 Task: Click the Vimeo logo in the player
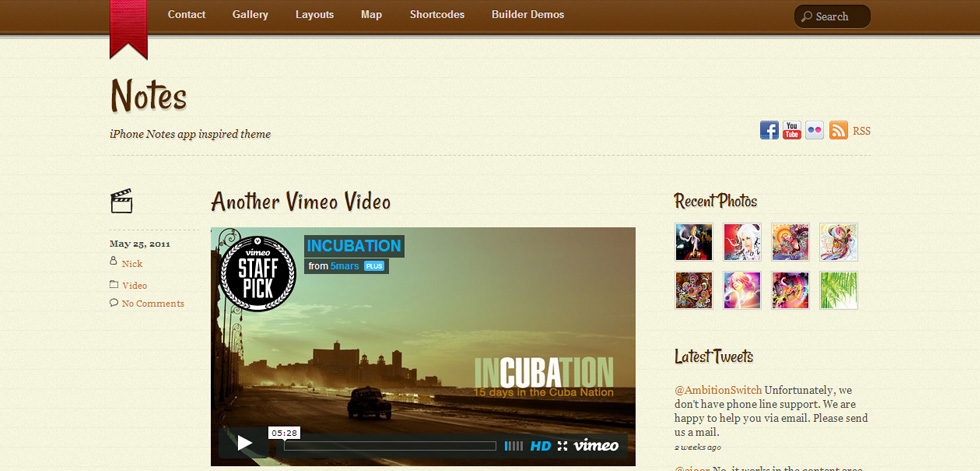(x=596, y=445)
